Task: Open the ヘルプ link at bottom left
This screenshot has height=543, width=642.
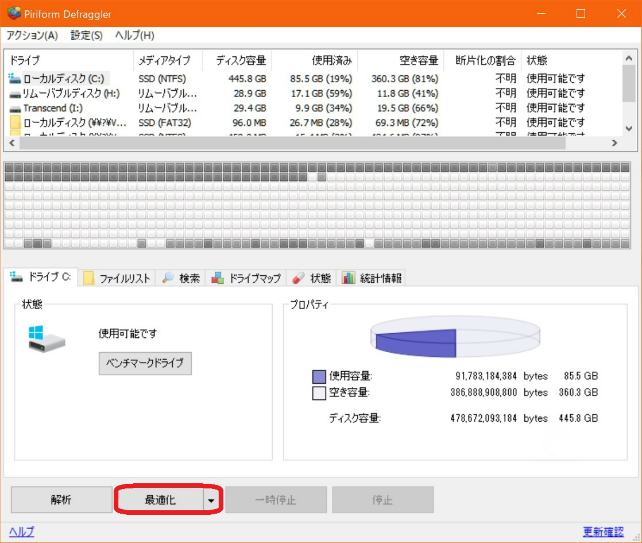Action: coord(21,532)
